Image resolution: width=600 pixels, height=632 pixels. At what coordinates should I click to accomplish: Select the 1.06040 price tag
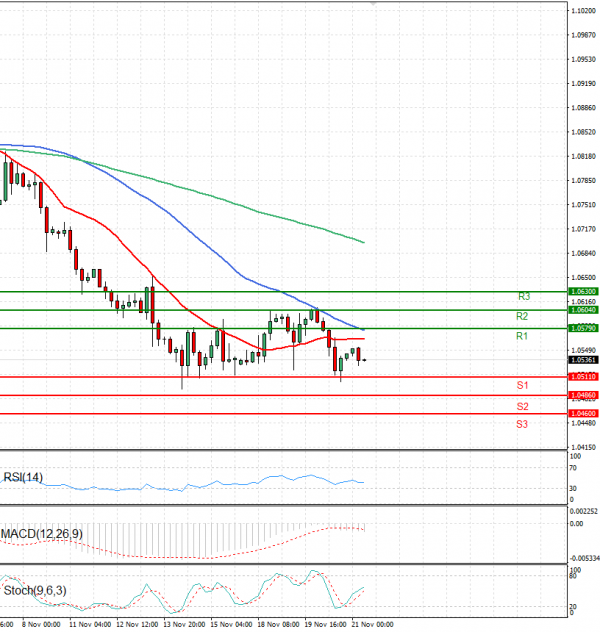click(x=583, y=310)
